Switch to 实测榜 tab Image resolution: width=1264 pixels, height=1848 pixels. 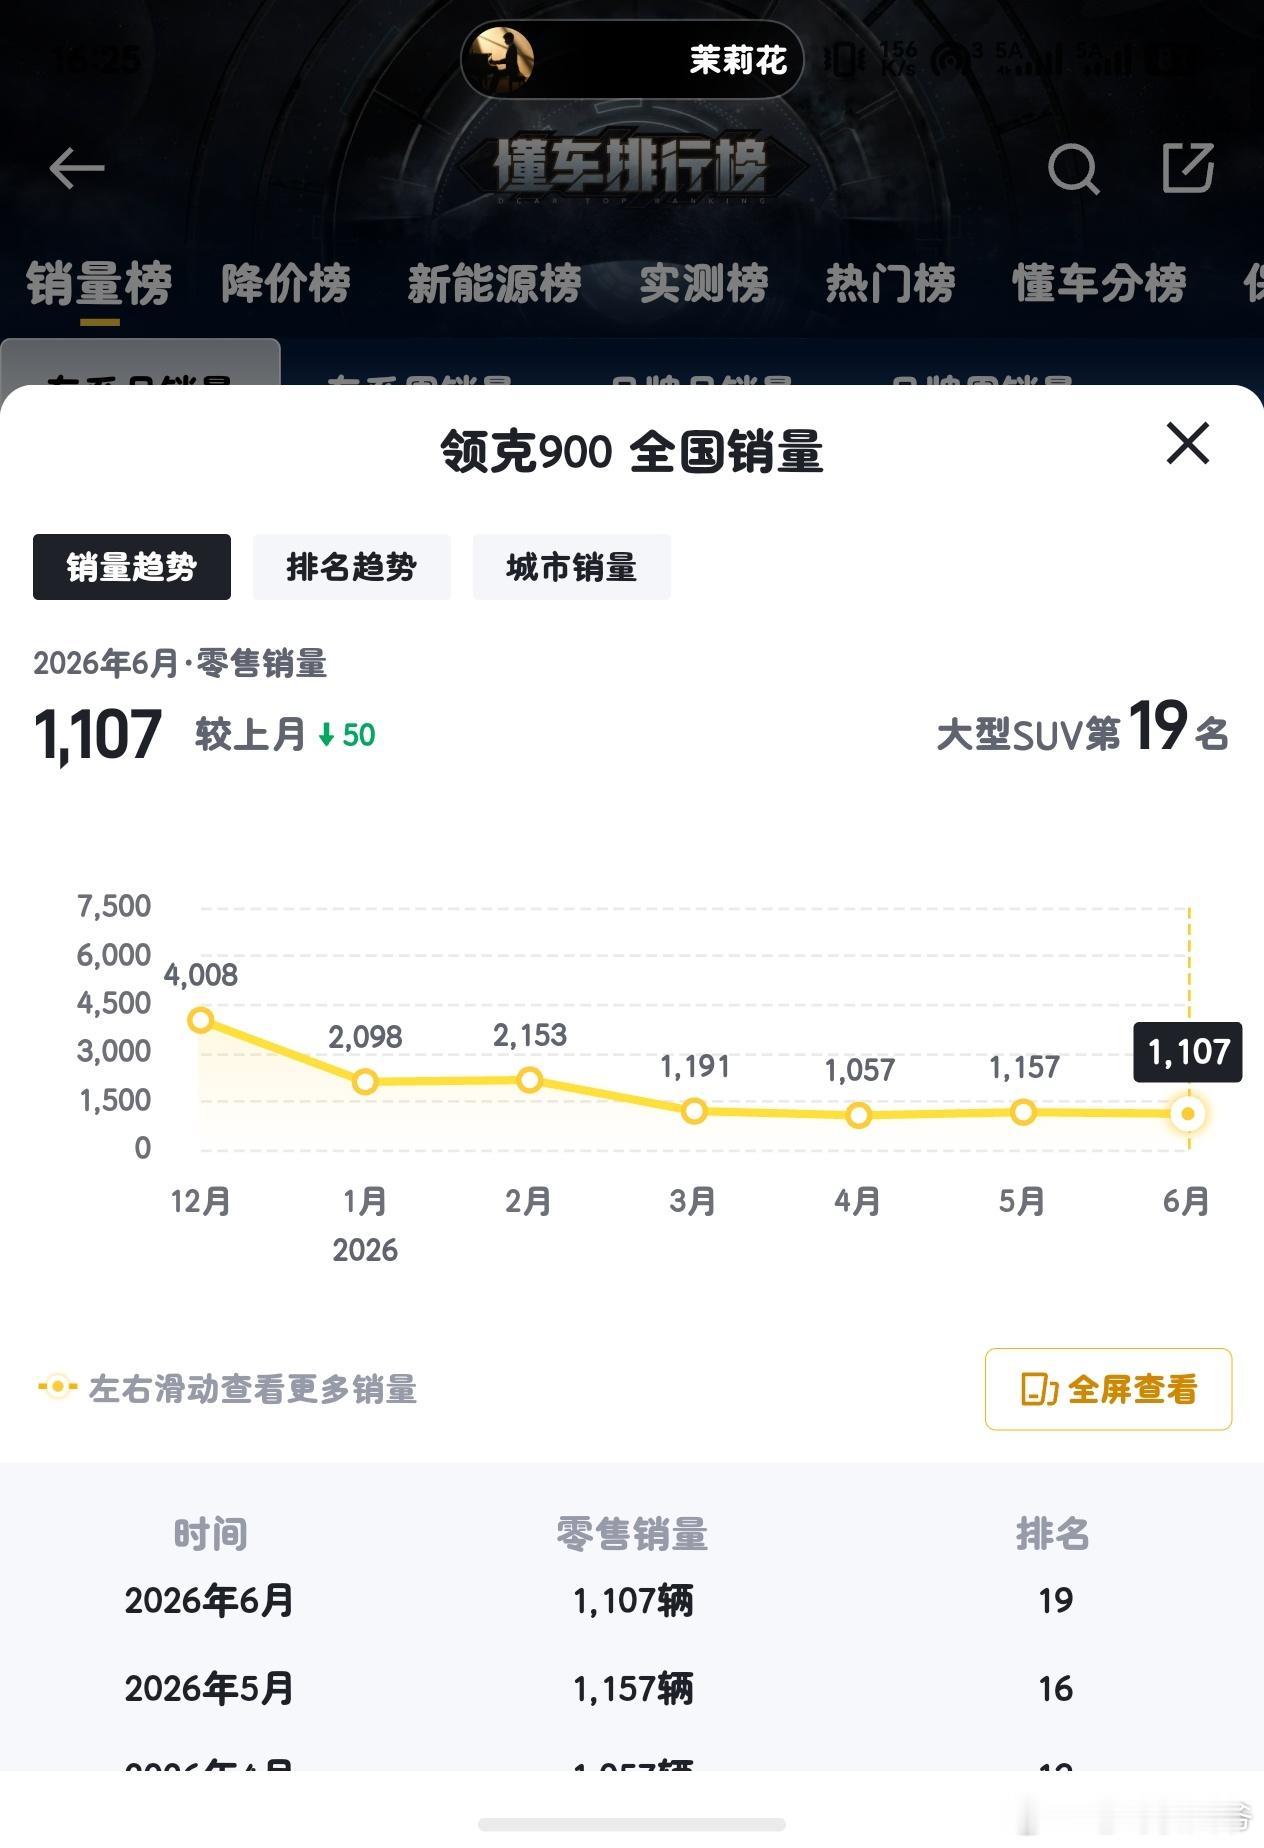(x=704, y=284)
